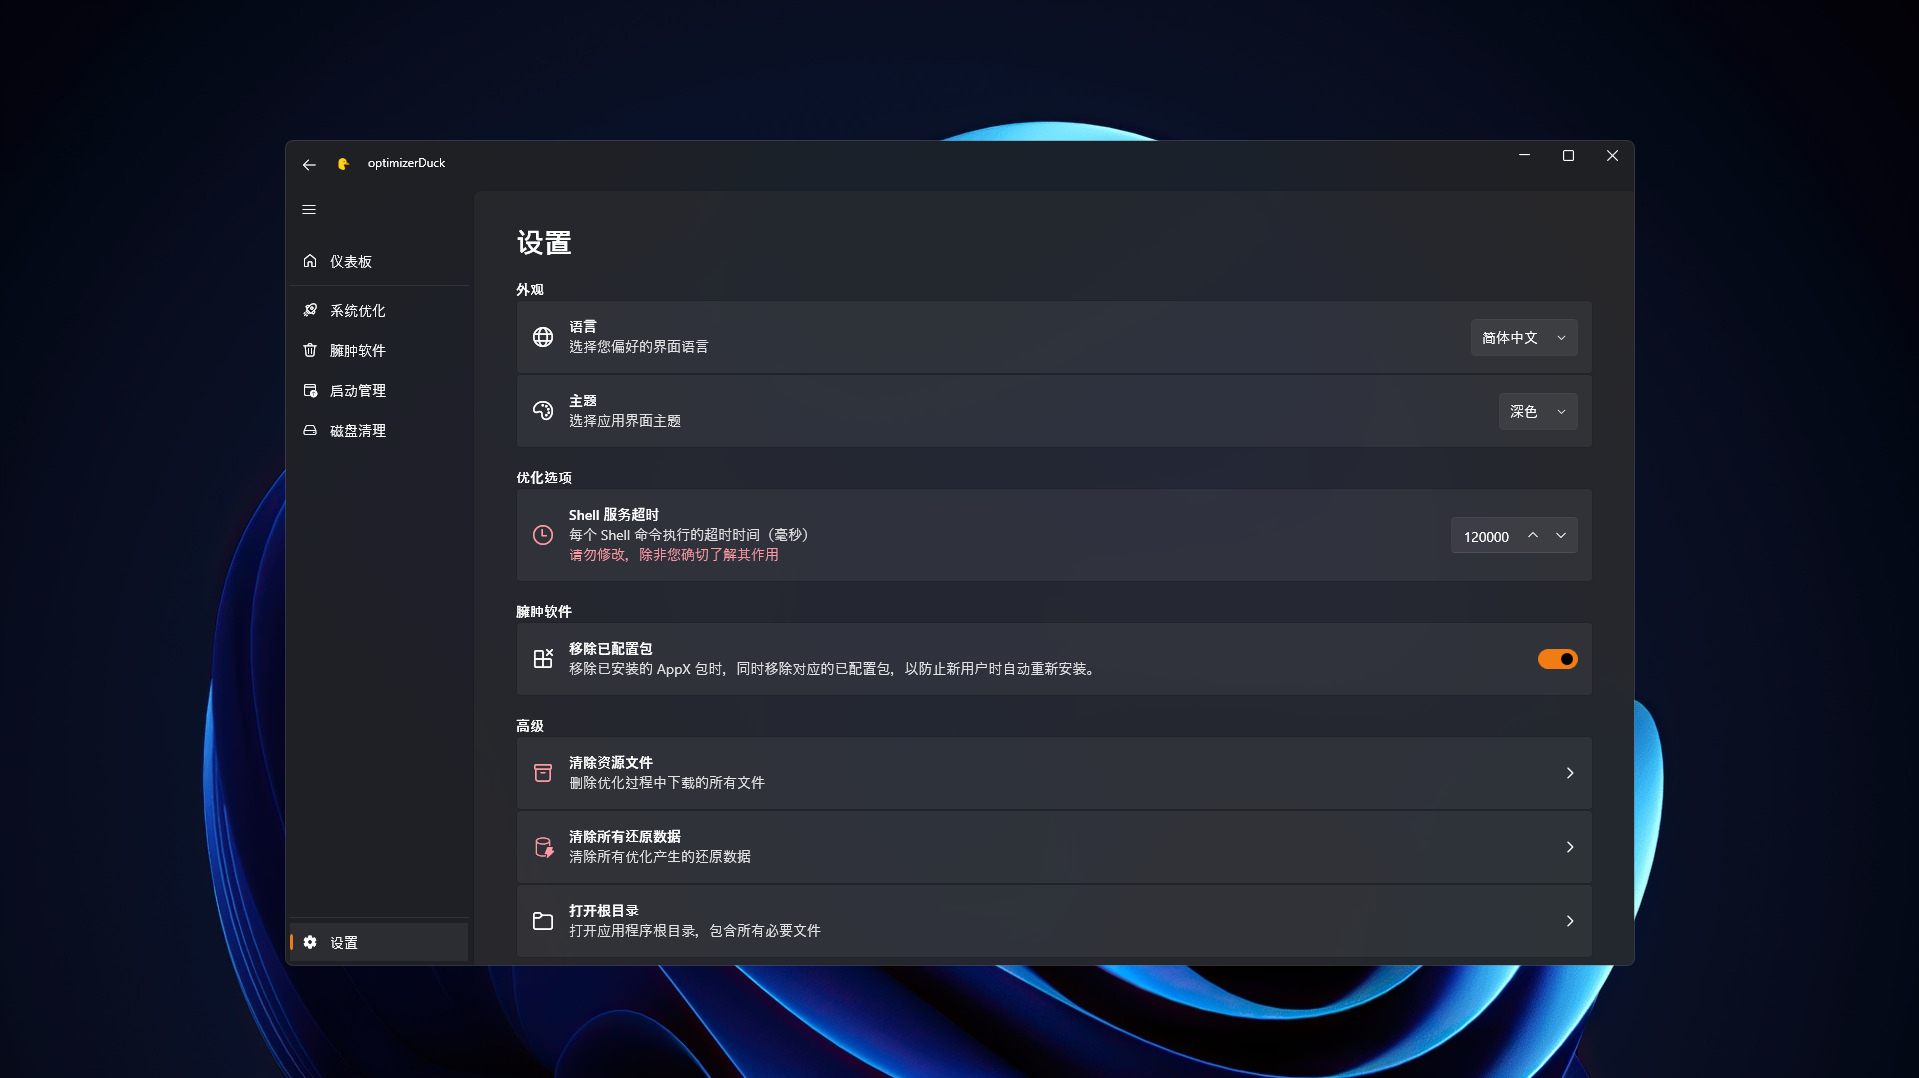Click the optimizerDuck duck logo

pos(343,163)
